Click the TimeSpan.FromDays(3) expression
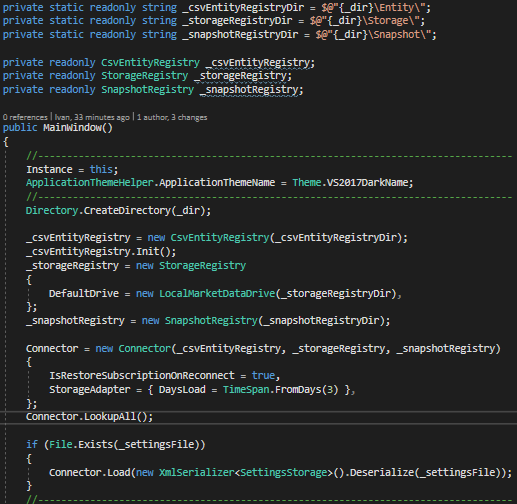This screenshot has height=504, width=517. pyautogui.click(x=280, y=389)
